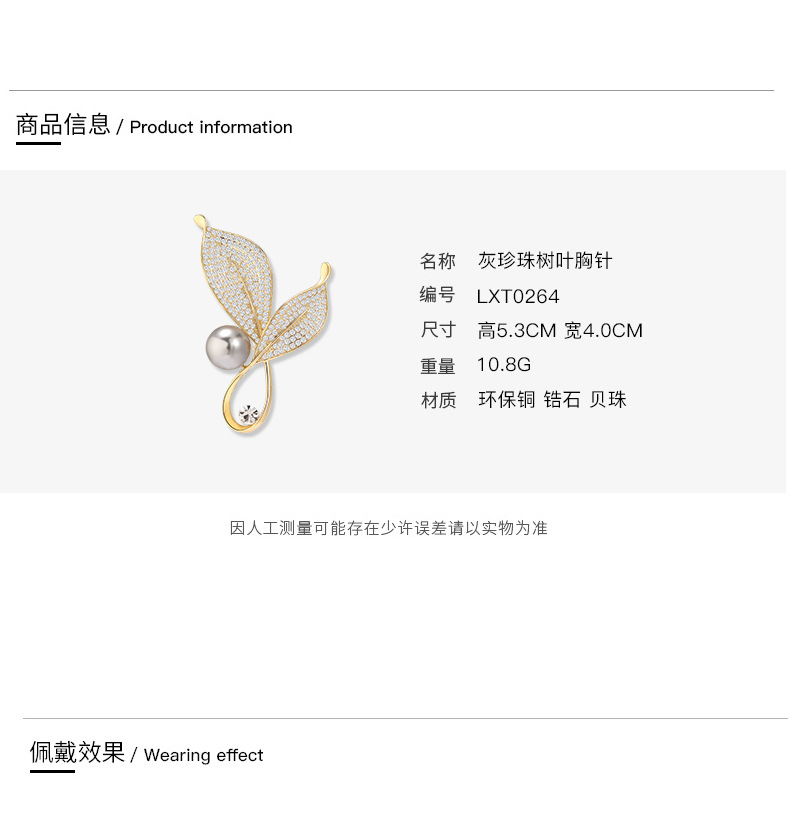Click the size value 高5.3CM 宽4.0CM

coord(560,331)
